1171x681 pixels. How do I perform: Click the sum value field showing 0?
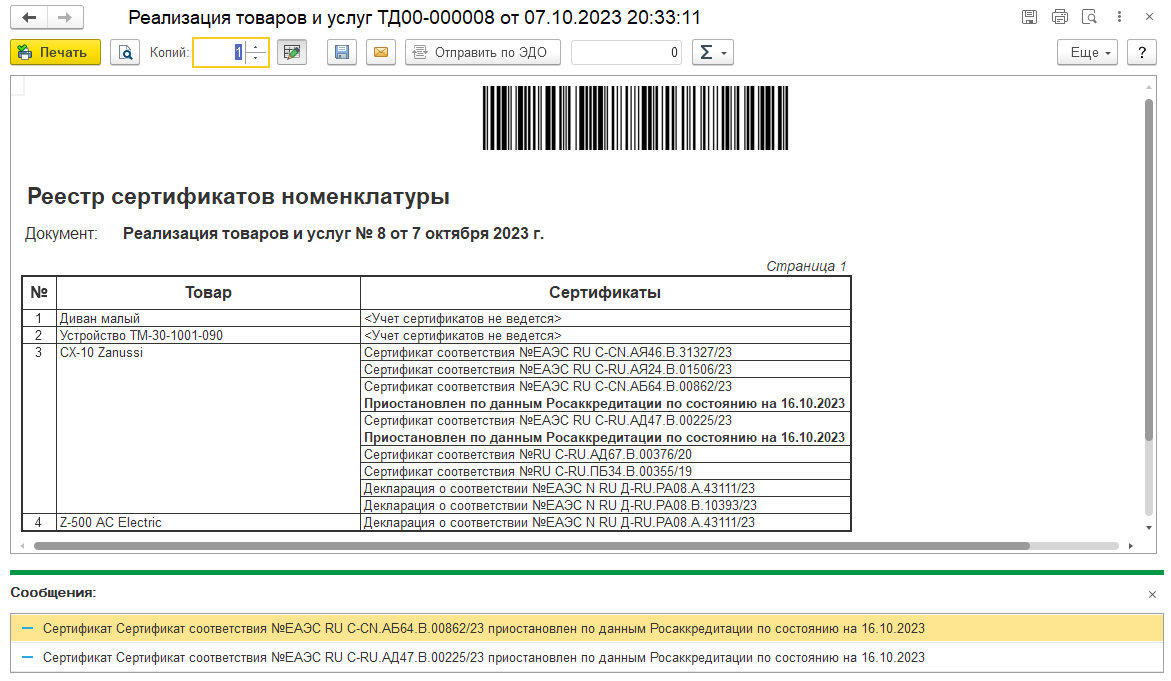point(626,53)
